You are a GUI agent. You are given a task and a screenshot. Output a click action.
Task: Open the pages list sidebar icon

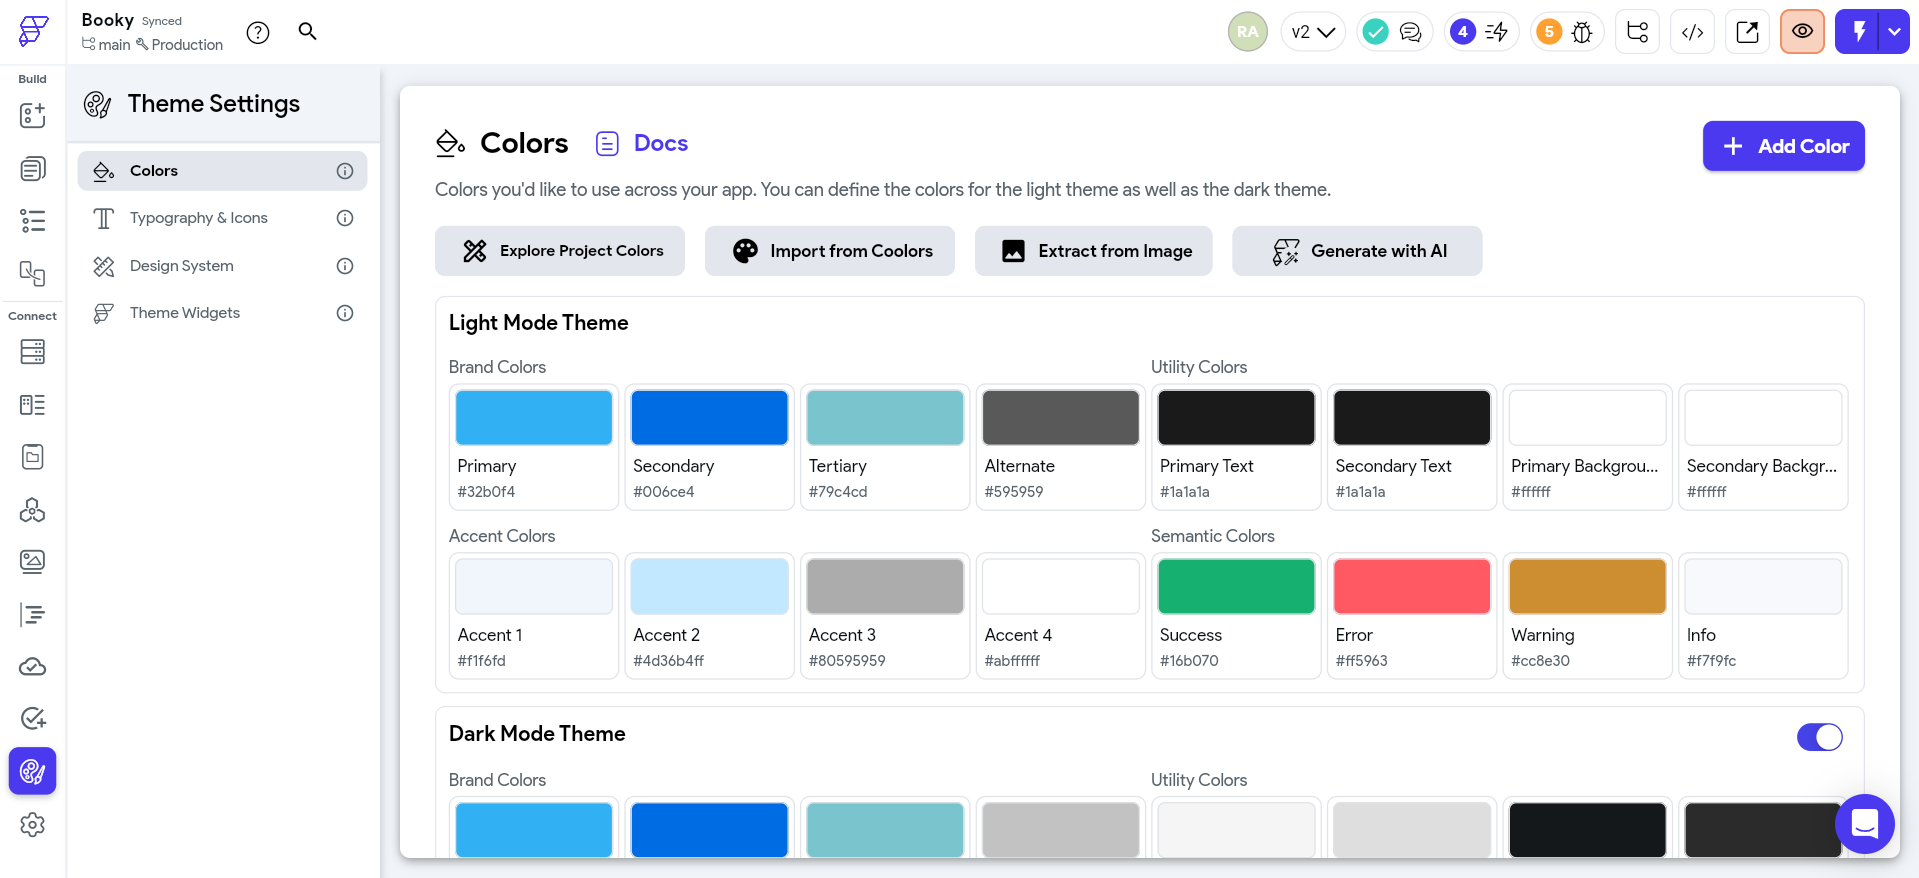33,169
